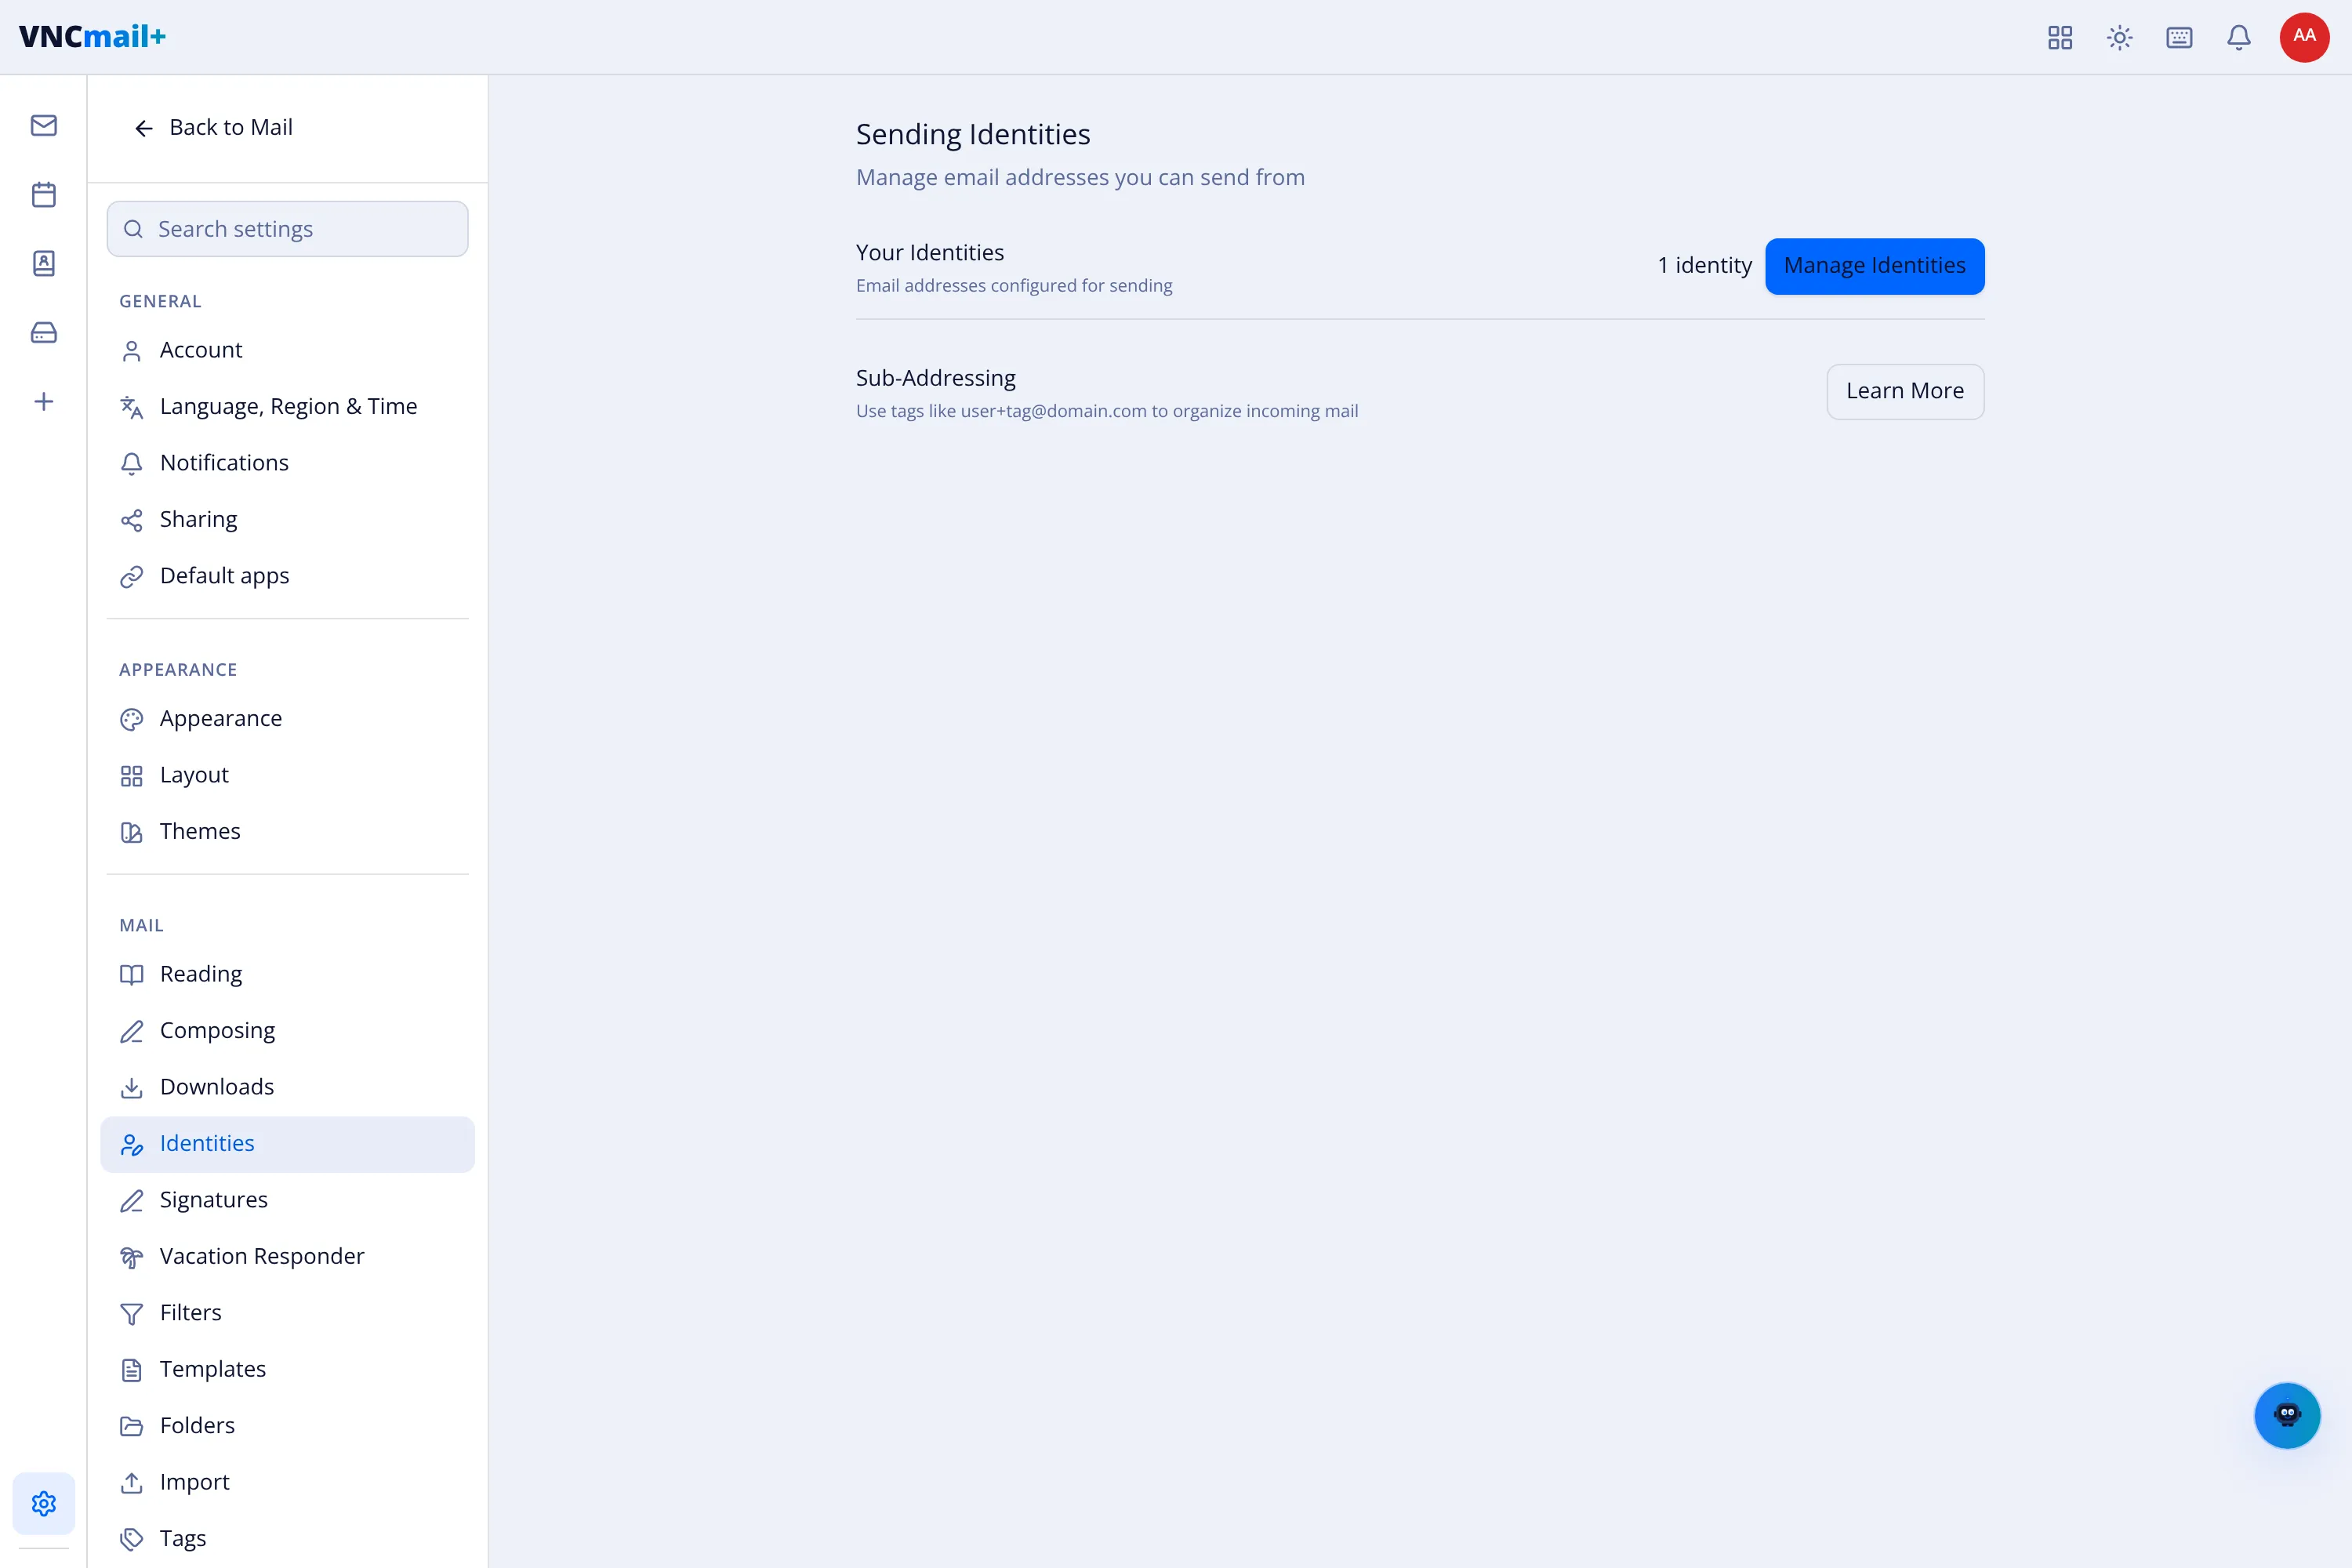
Task: Open Templates settings
Action: pyautogui.click(x=288, y=1369)
